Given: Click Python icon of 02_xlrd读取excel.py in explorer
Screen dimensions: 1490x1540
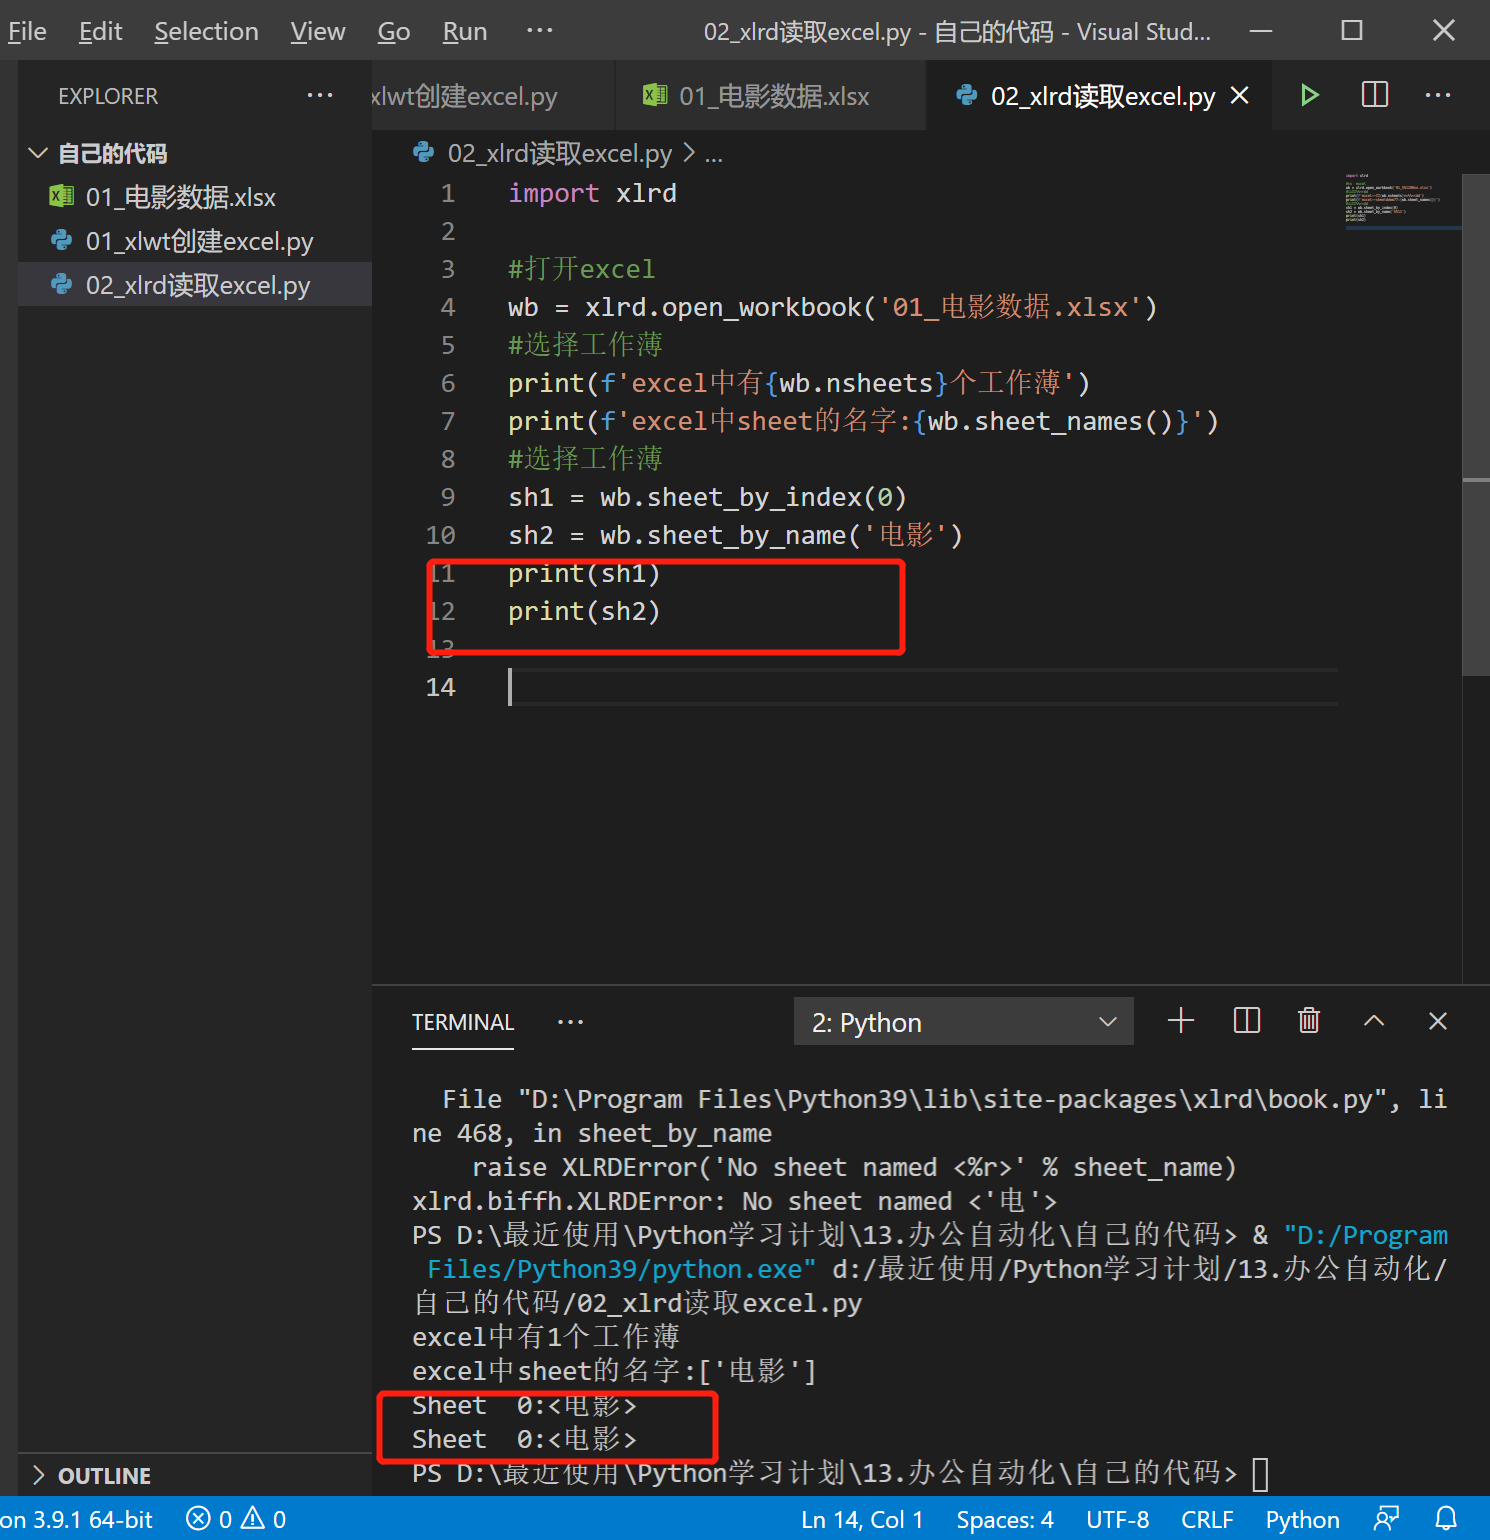Looking at the screenshot, I should pyautogui.click(x=61, y=284).
